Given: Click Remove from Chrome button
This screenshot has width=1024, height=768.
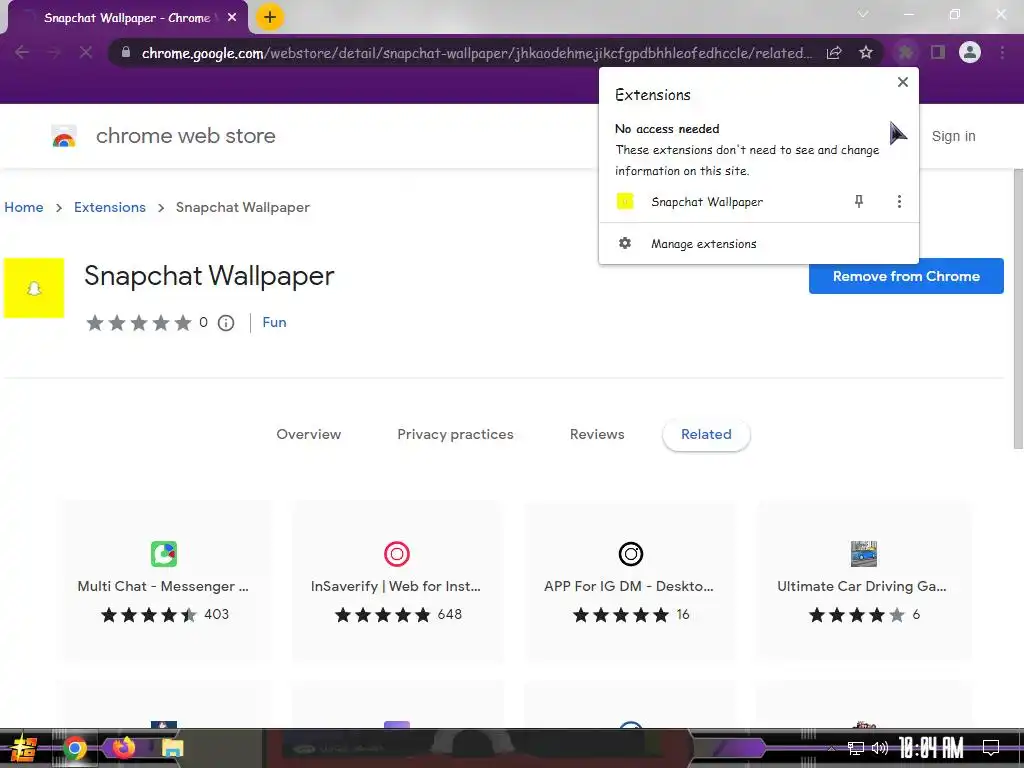Looking at the screenshot, I should tap(906, 276).
